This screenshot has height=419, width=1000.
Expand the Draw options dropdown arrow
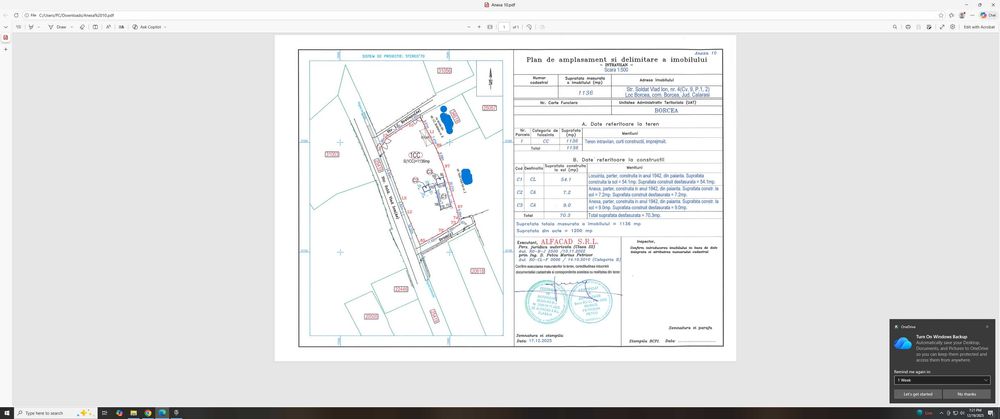pos(71,27)
